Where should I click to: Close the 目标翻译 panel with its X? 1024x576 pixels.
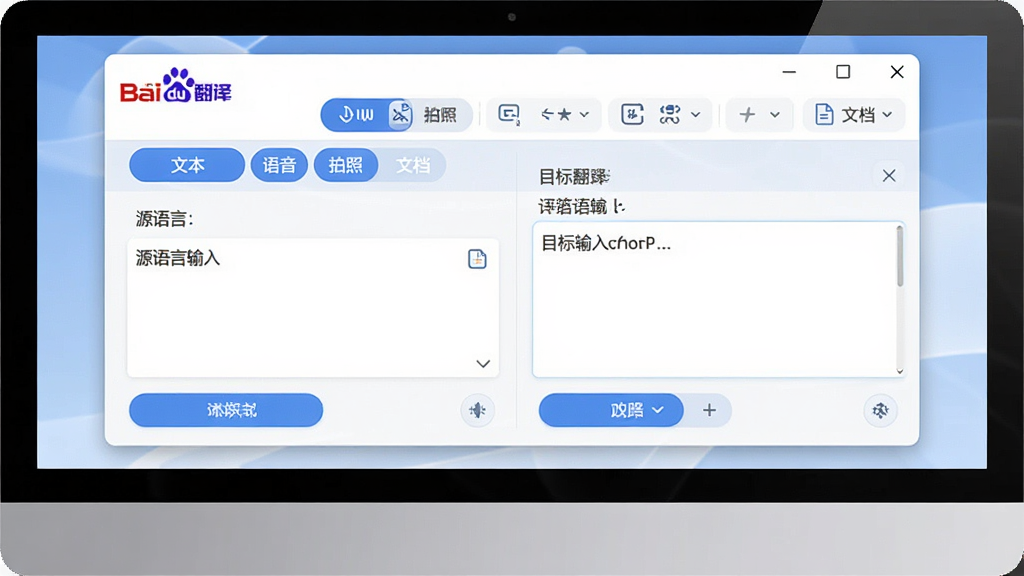tap(889, 176)
